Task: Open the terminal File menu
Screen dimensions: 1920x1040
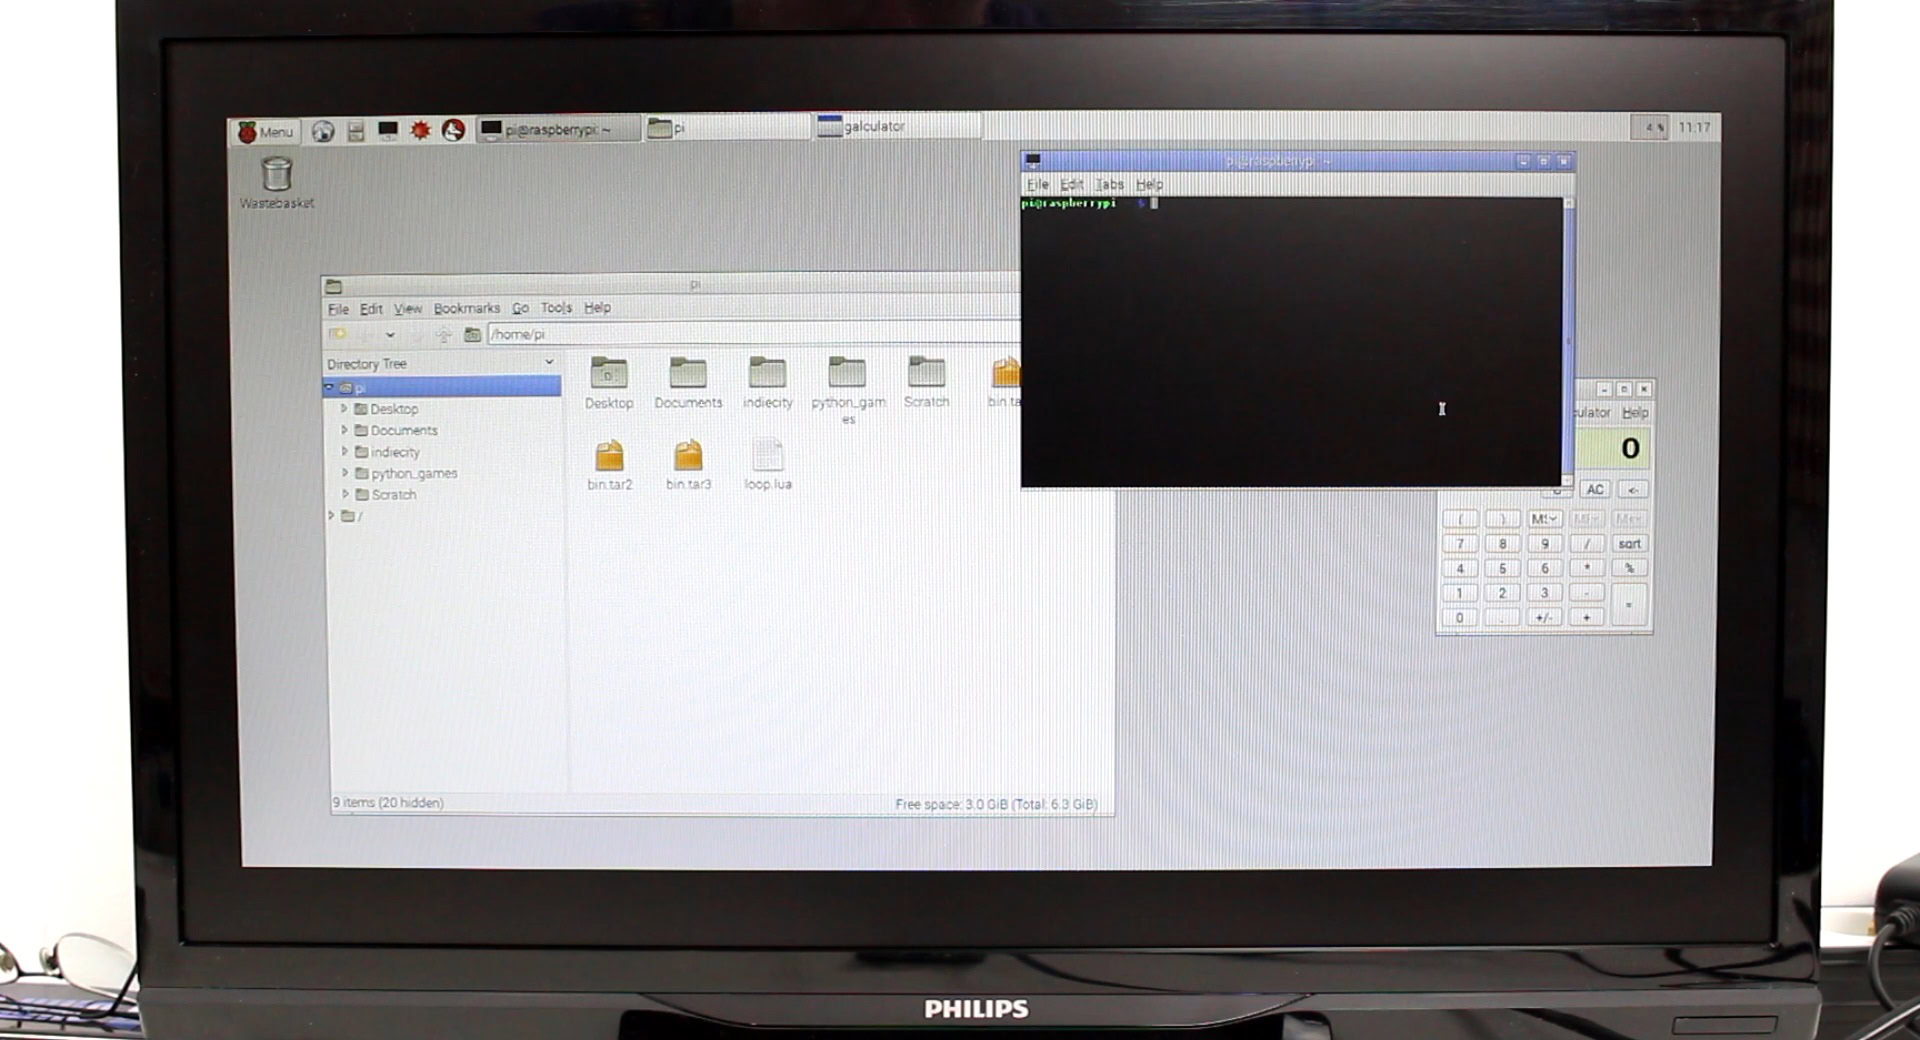Action: pyautogui.click(x=1038, y=185)
